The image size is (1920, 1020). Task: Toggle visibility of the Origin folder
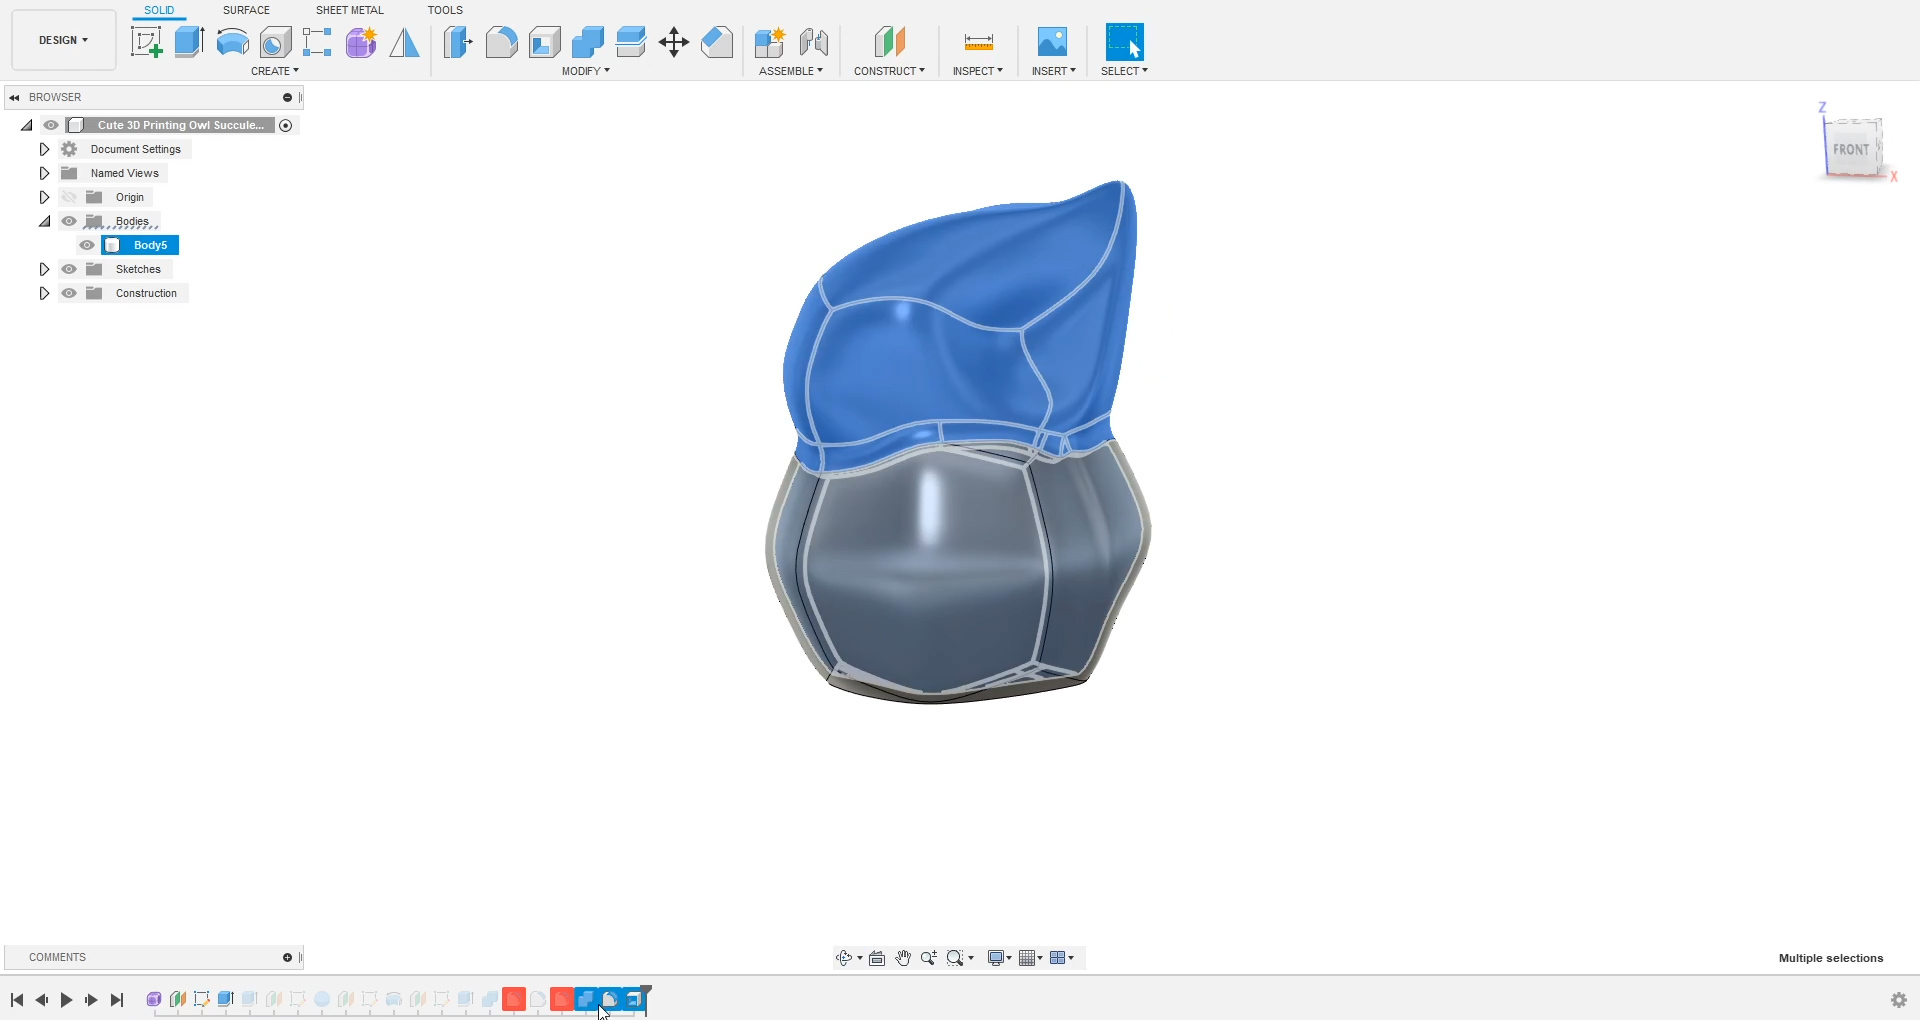click(69, 197)
